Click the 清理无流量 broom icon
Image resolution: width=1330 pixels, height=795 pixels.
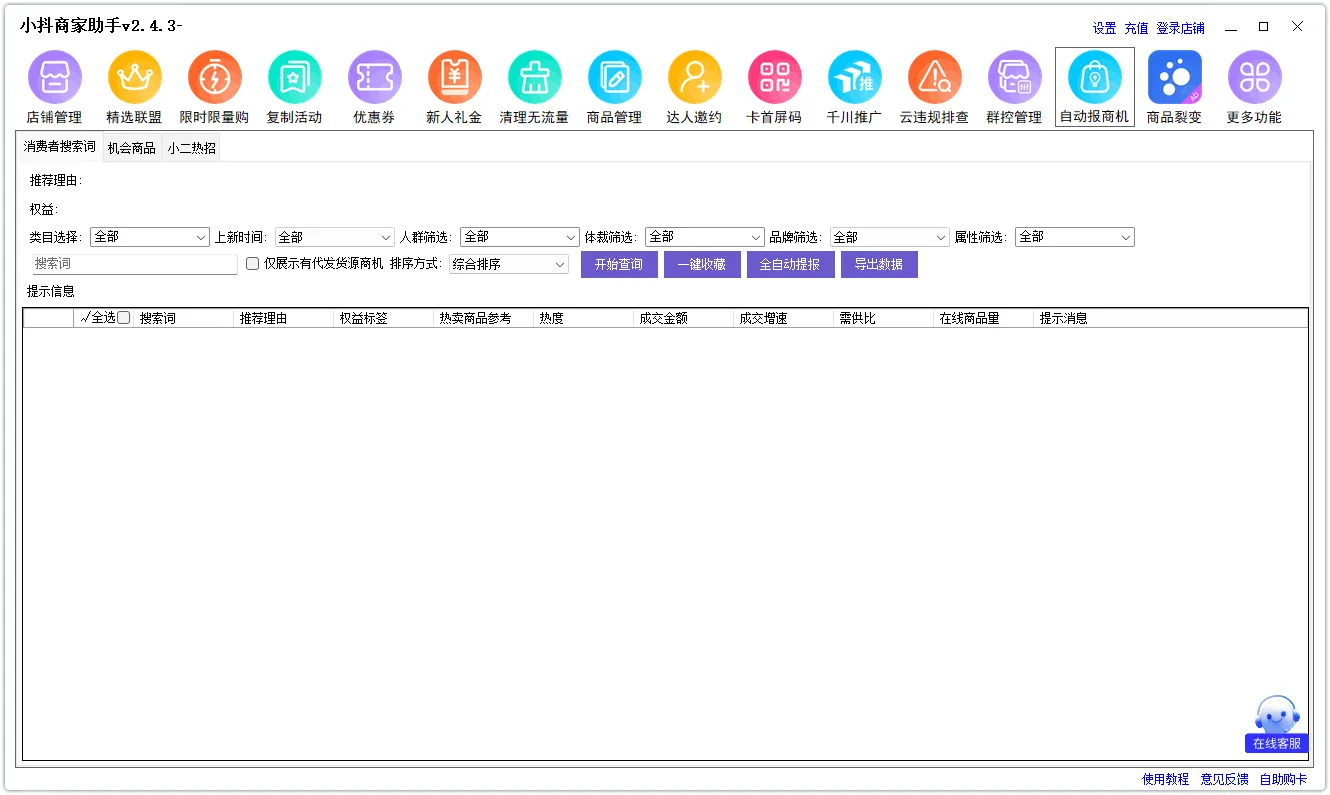point(534,78)
